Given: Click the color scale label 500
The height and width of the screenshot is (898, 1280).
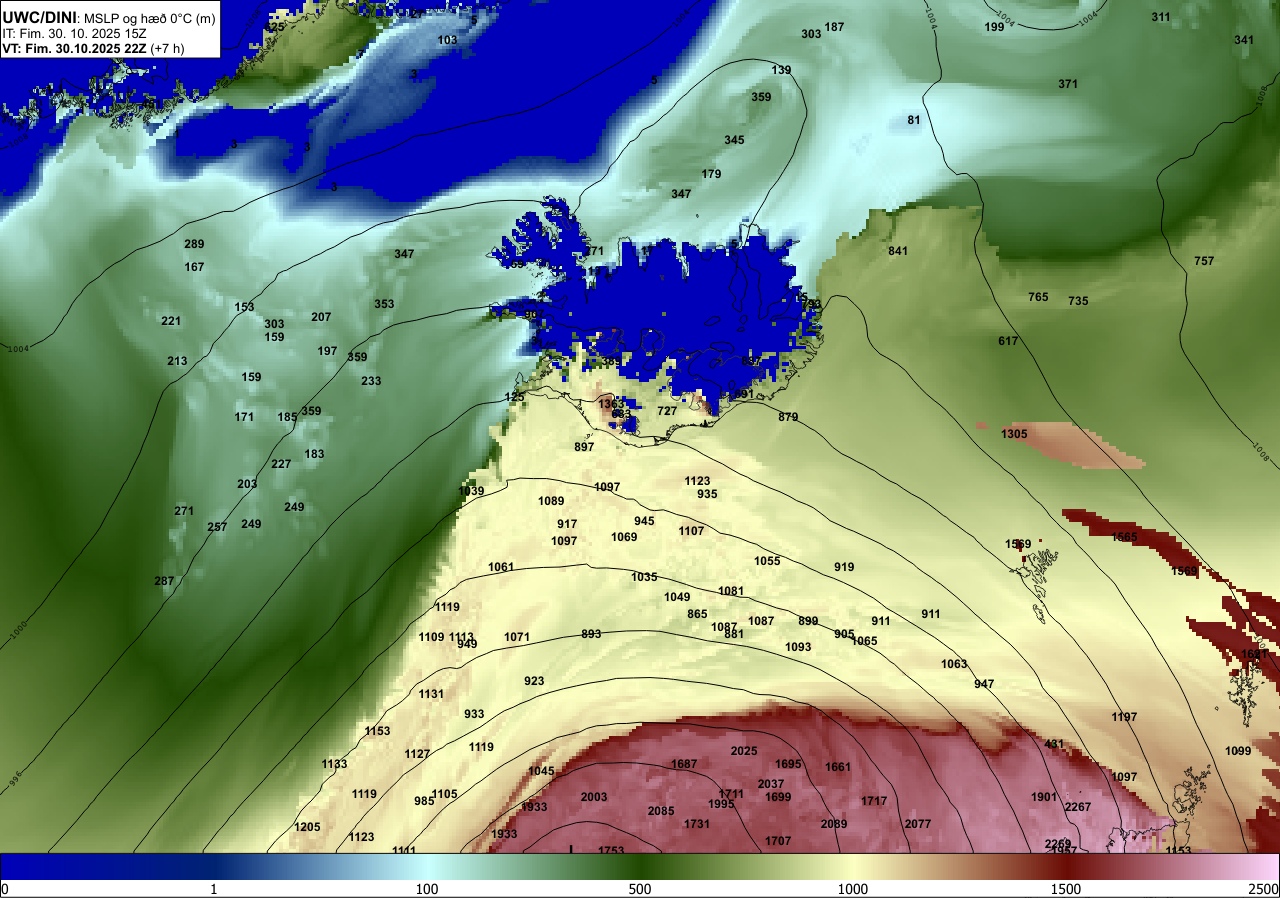Looking at the screenshot, I should tap(640, 889).
